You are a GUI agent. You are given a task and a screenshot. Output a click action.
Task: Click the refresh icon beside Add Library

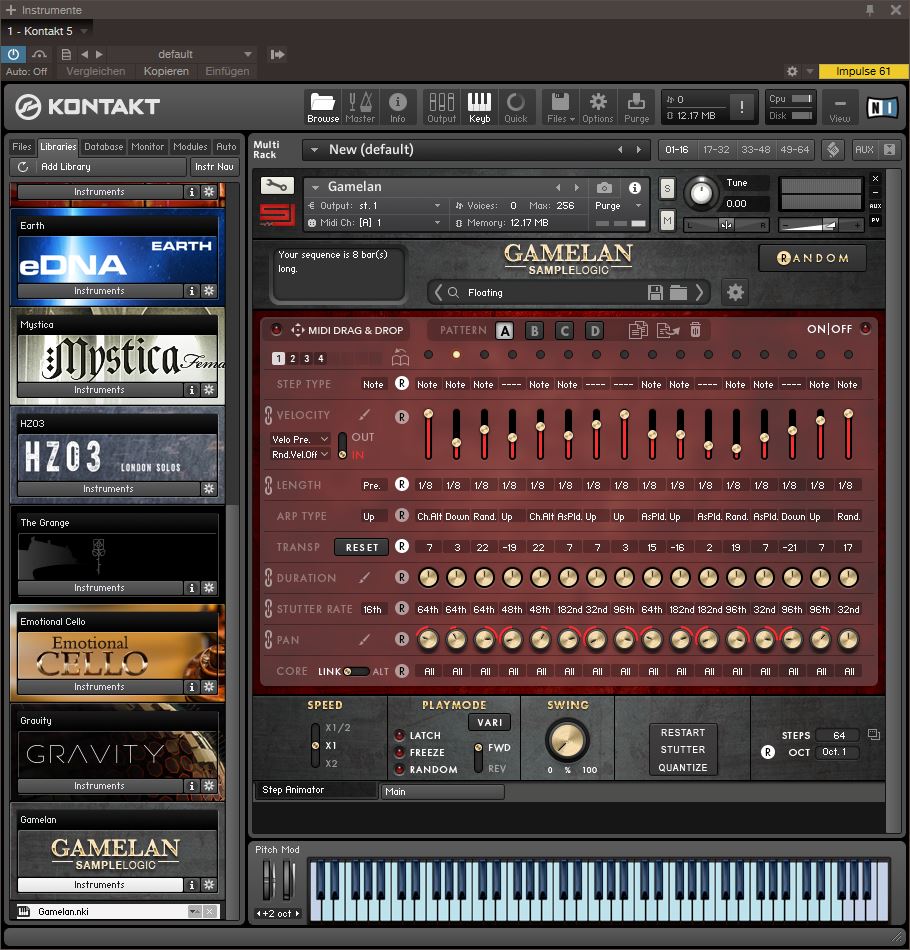coord(23,167)
